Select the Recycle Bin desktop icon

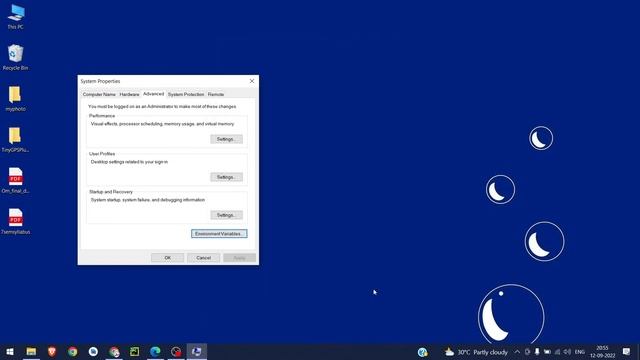16,58
